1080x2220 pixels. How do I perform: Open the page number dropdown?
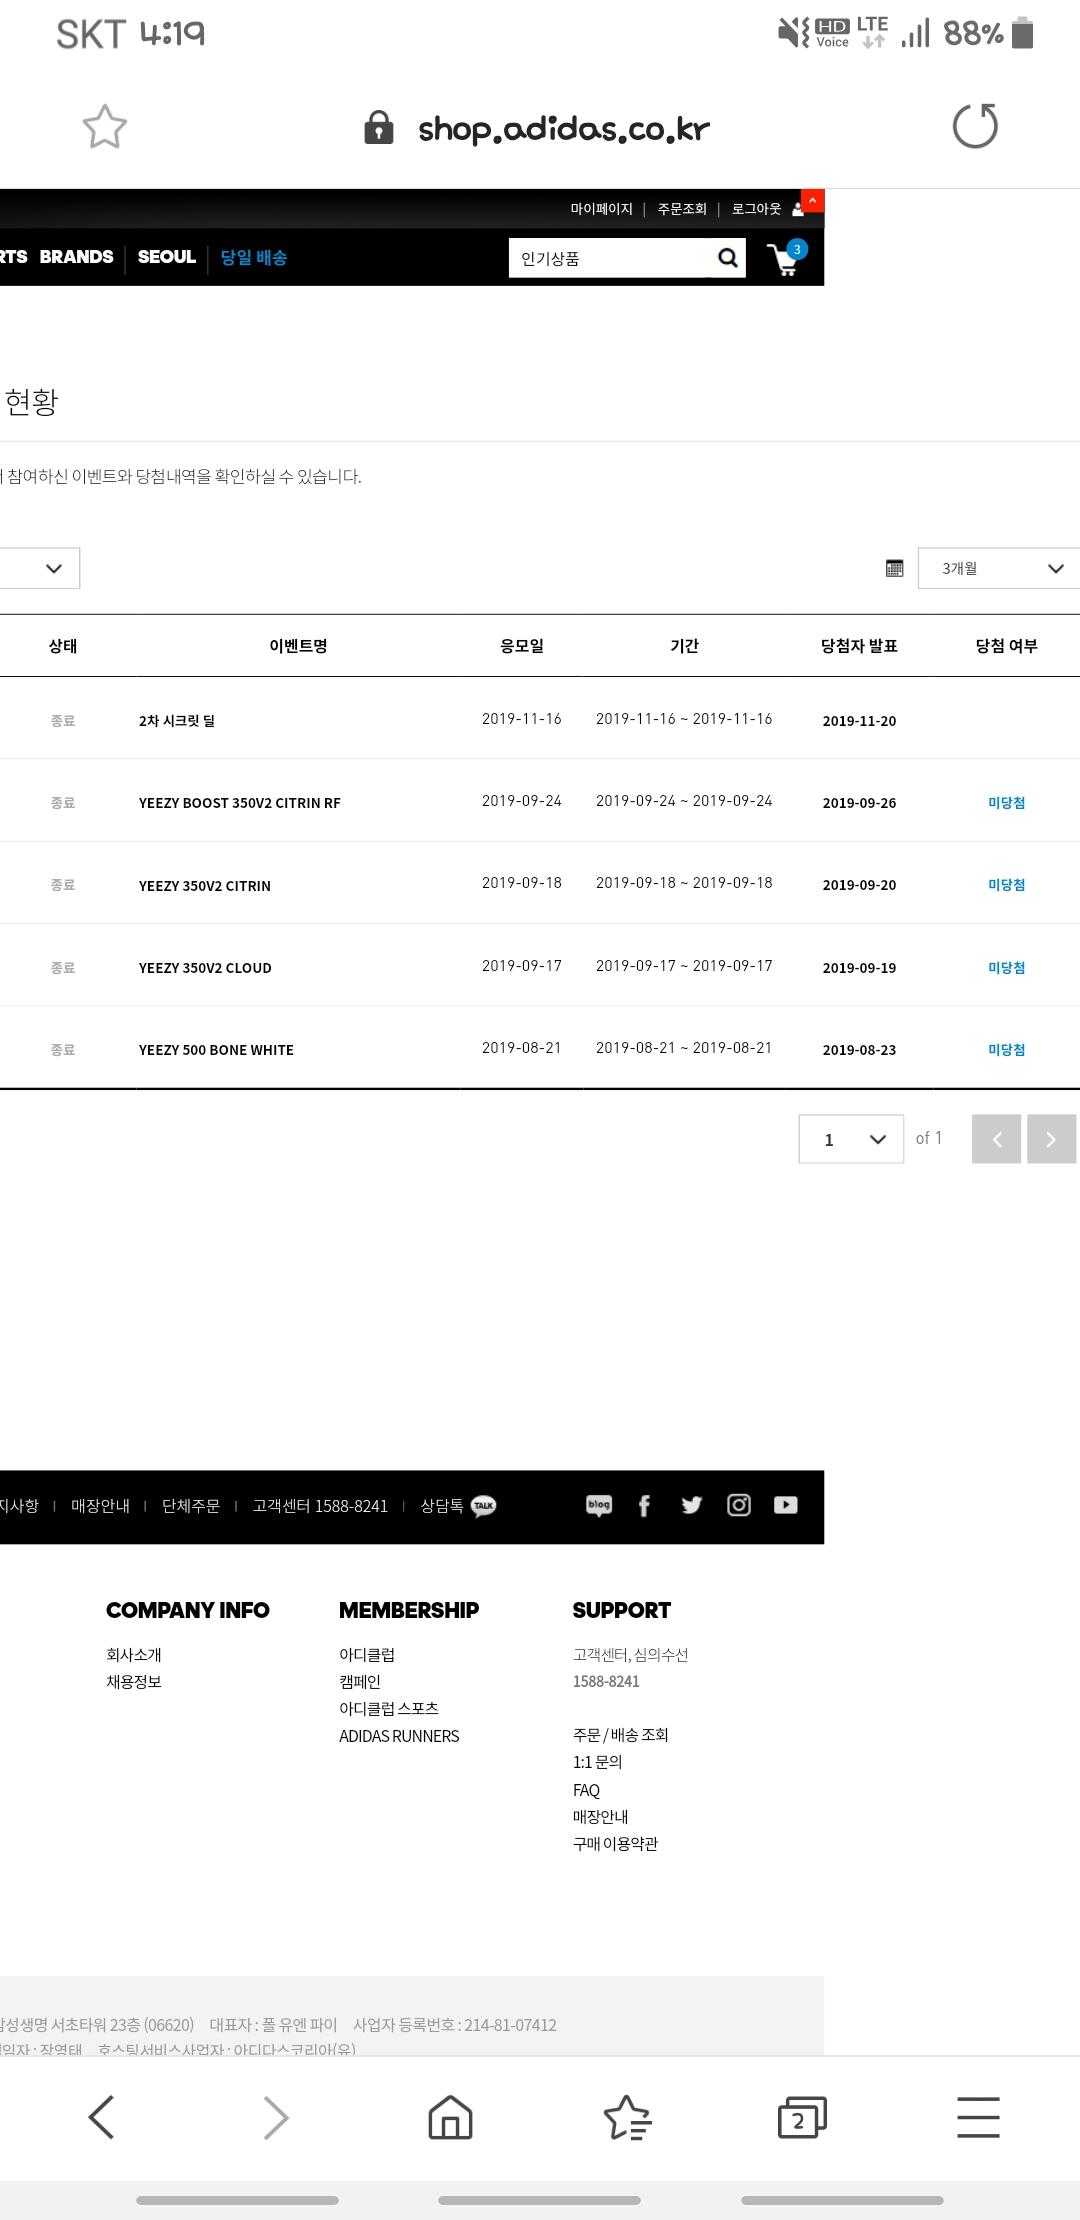(x=851, y=1139)
